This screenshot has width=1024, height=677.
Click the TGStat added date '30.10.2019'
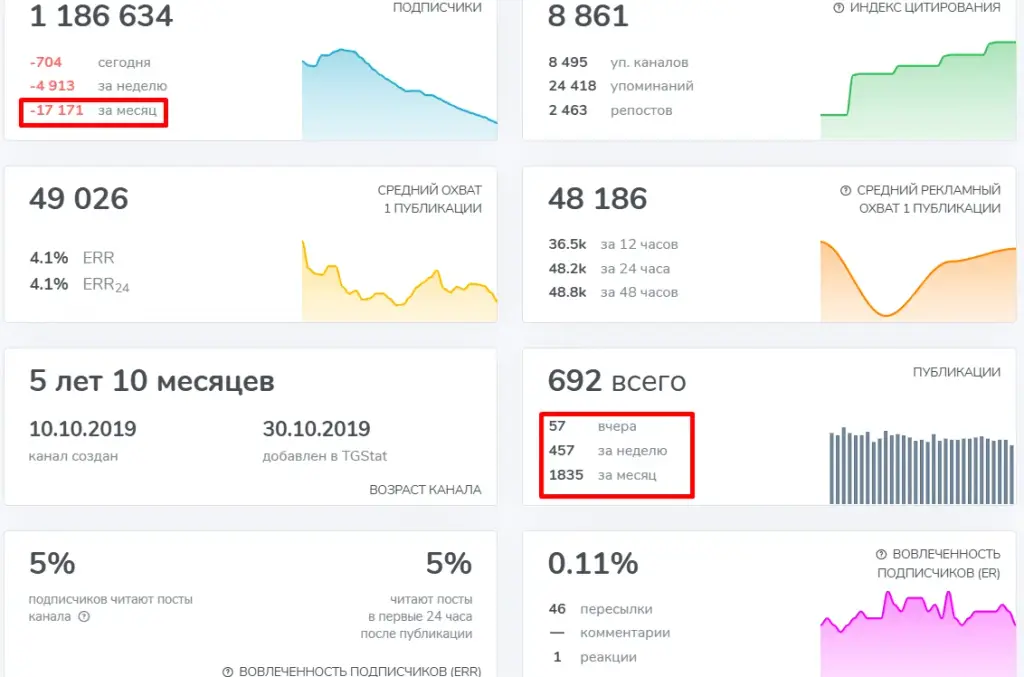tap(317, 429)
